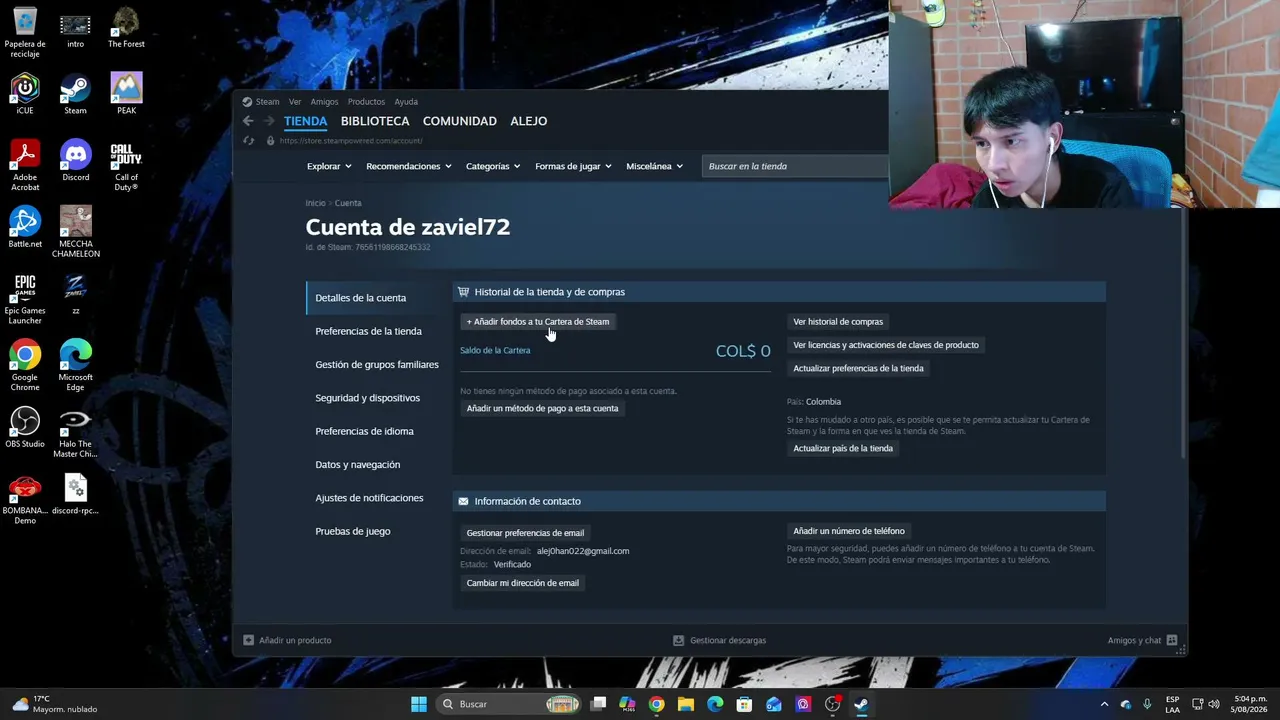This screenshot has height=720, width=1280.
Task: Expand the Recomendaciones dropdown
Action: [x=408, y=166]
